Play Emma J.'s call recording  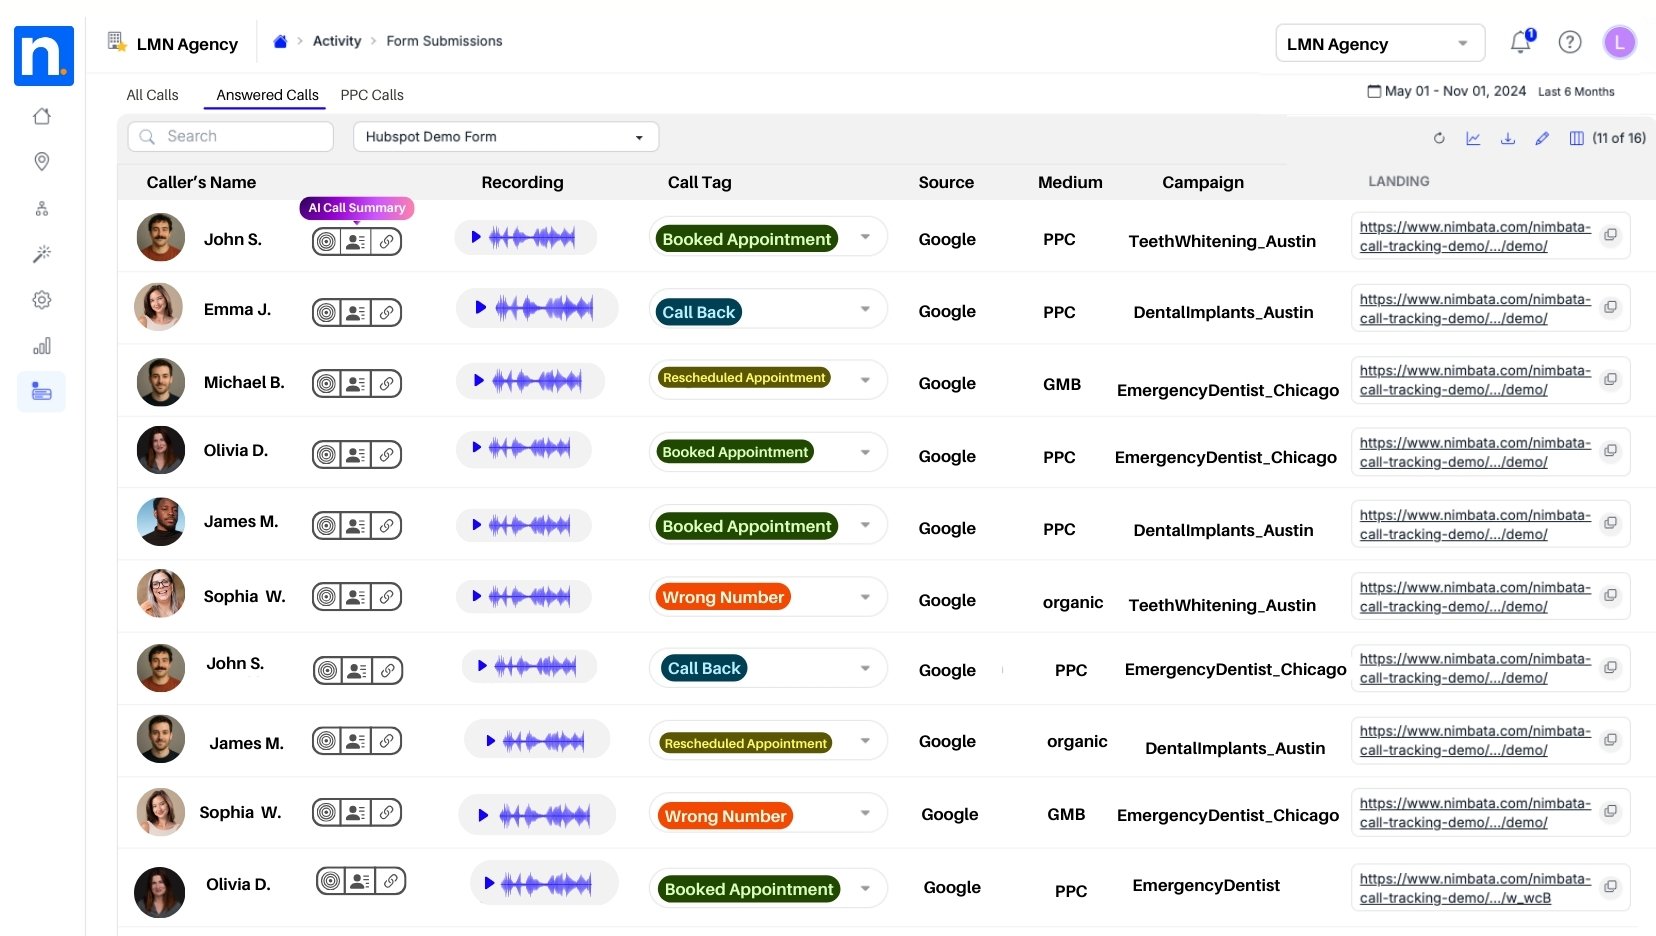coord(480,308)
